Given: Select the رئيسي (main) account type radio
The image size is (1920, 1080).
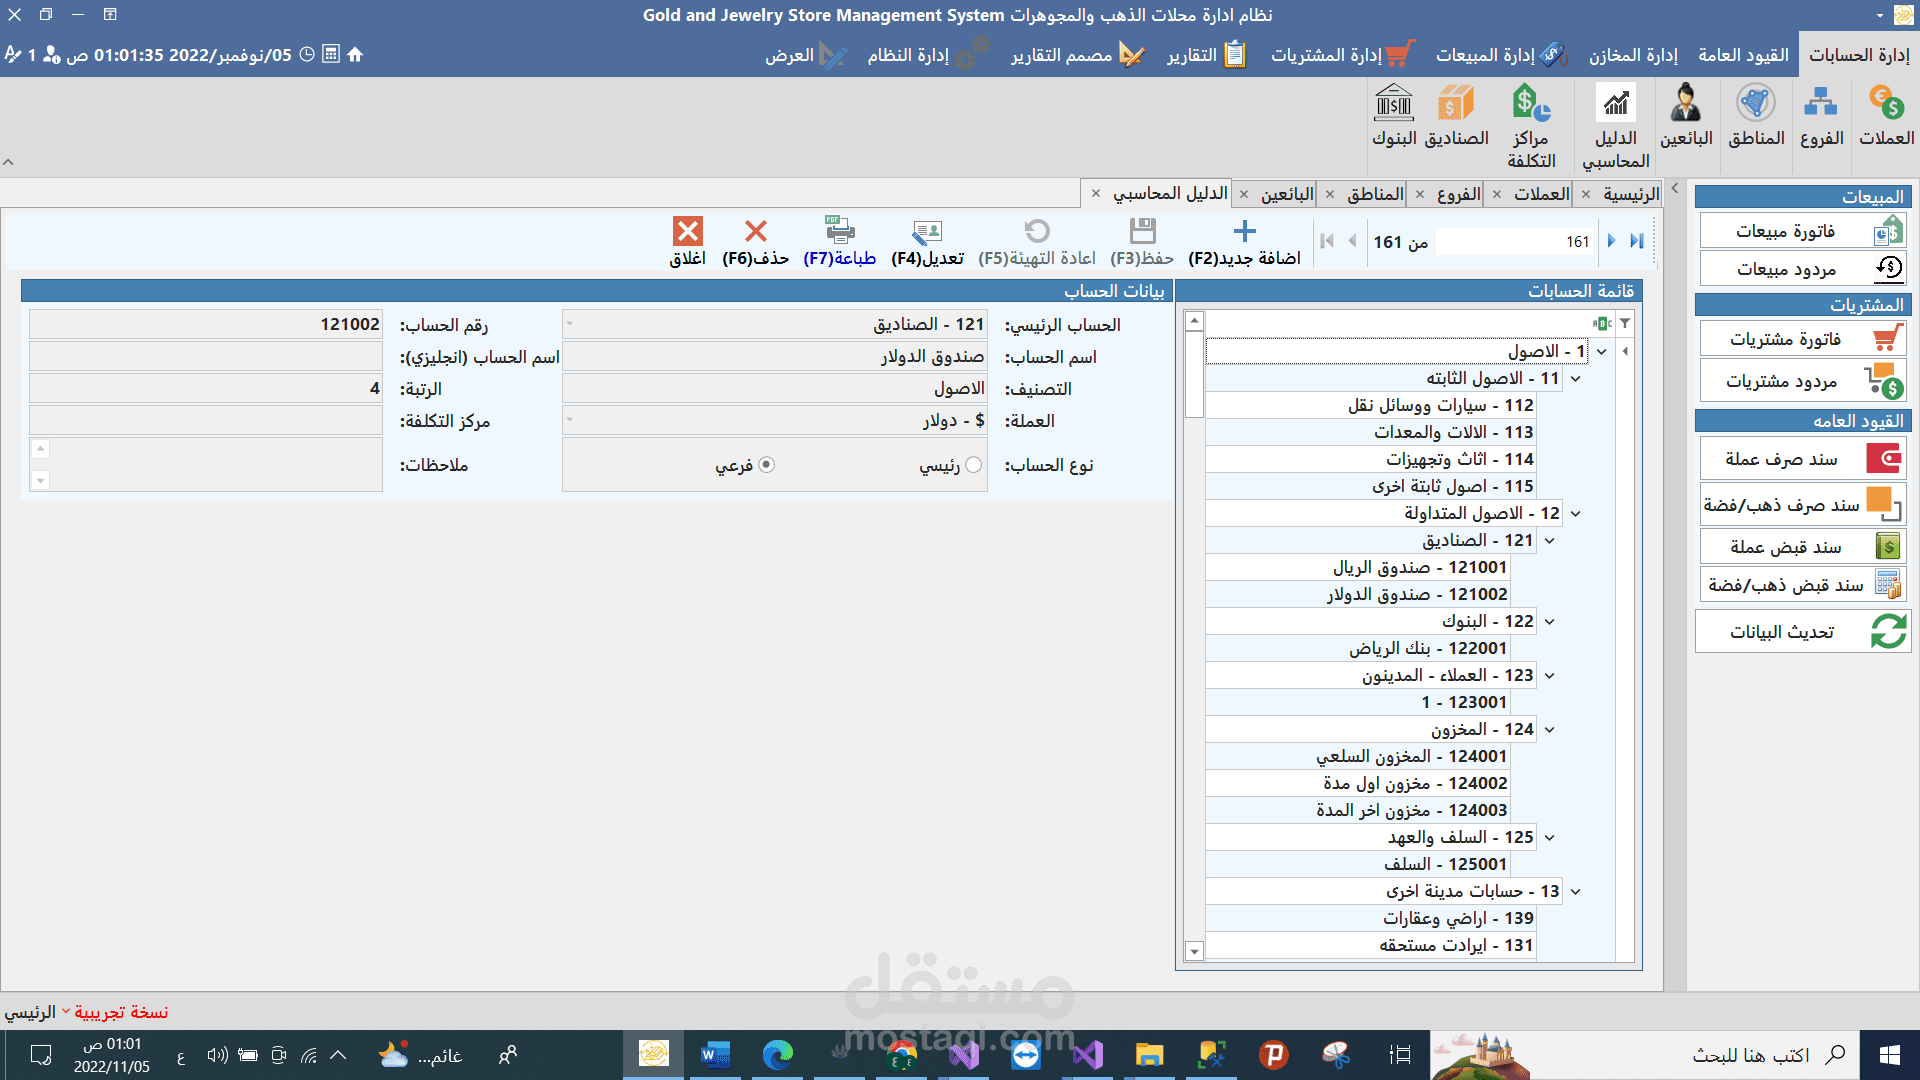Looking at the screenshot, I should point(973,465).
